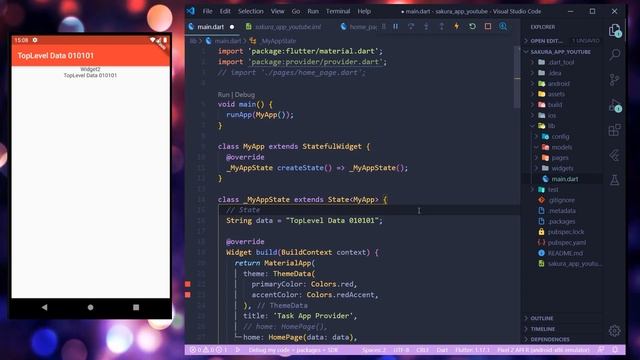Open README.md in the file explorer

pyautogui.click(x=565, y=253)
